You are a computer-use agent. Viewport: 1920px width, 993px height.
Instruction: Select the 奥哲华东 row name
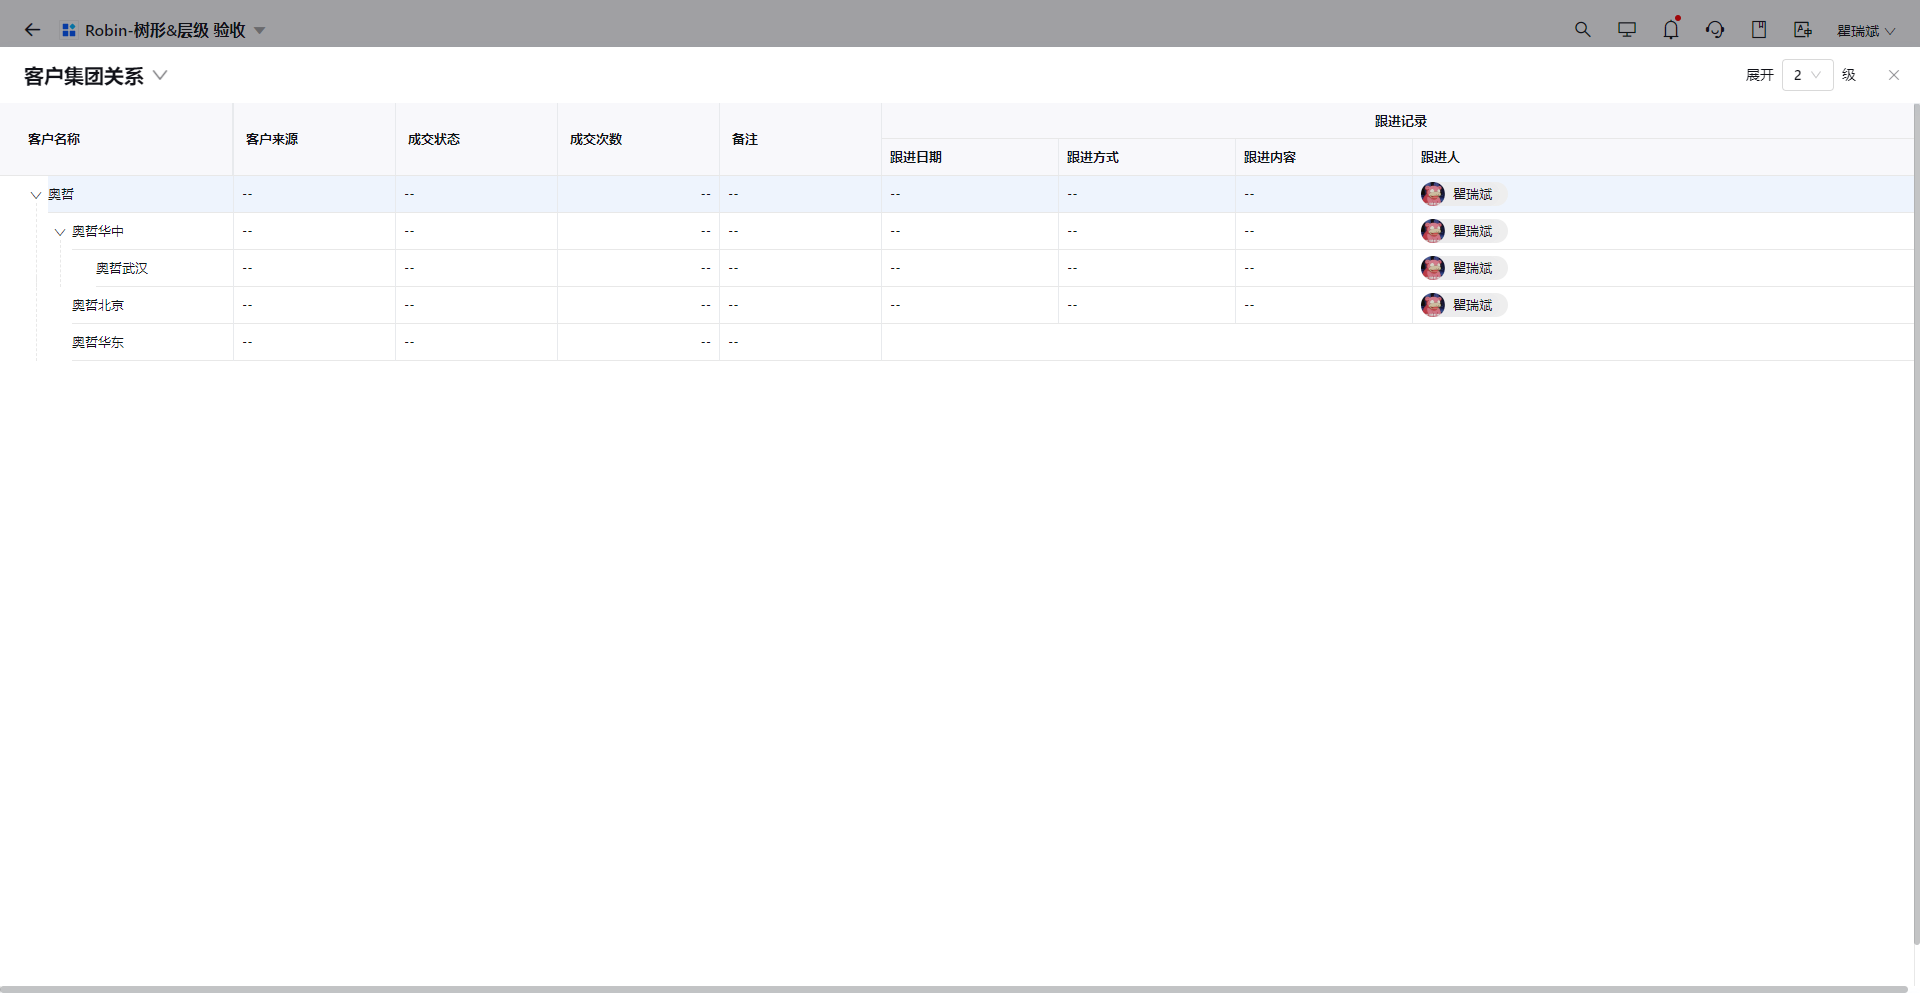click(x=98, y=342)
